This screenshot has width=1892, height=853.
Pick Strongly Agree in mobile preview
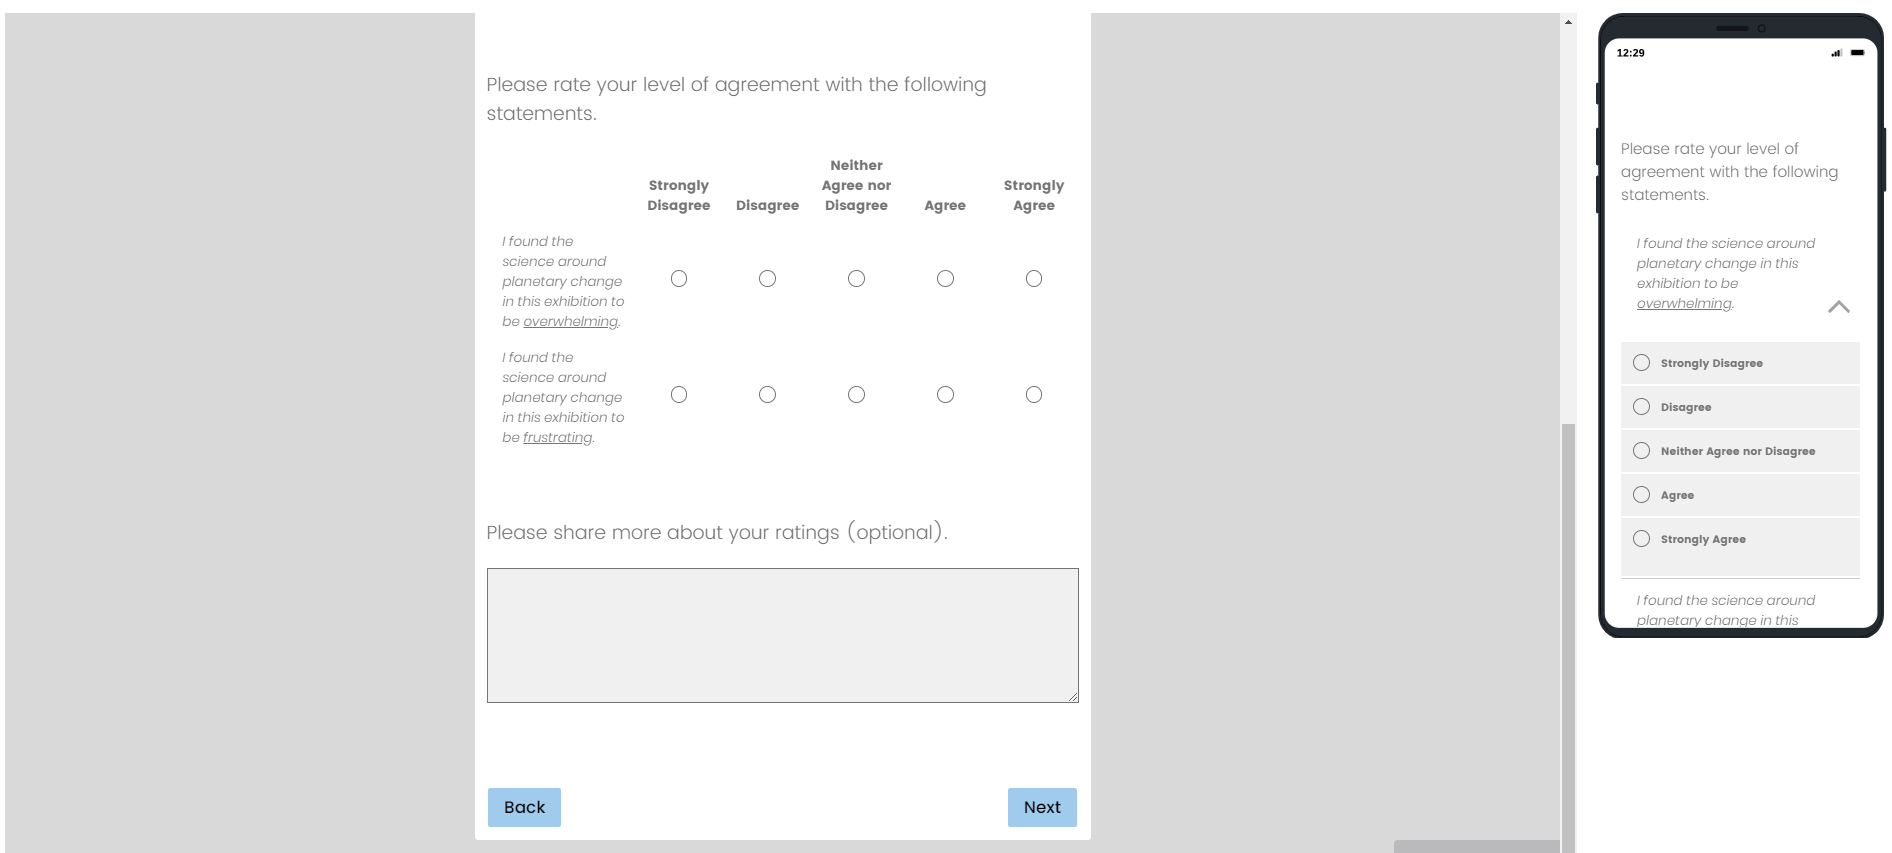click(x=1642, y=539)
